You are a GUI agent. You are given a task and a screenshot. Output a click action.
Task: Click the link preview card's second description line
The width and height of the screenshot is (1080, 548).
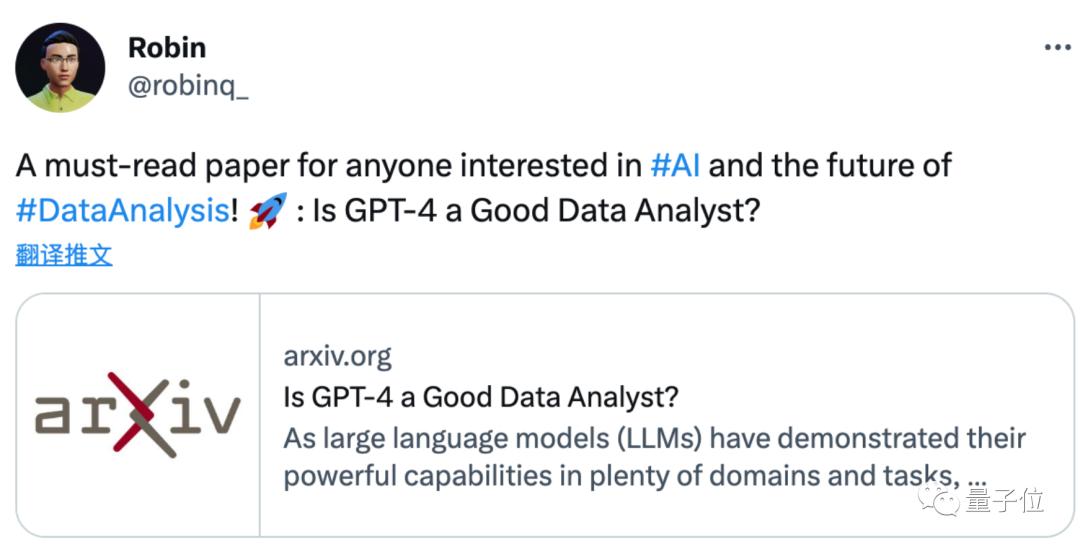tap(635, 476)
